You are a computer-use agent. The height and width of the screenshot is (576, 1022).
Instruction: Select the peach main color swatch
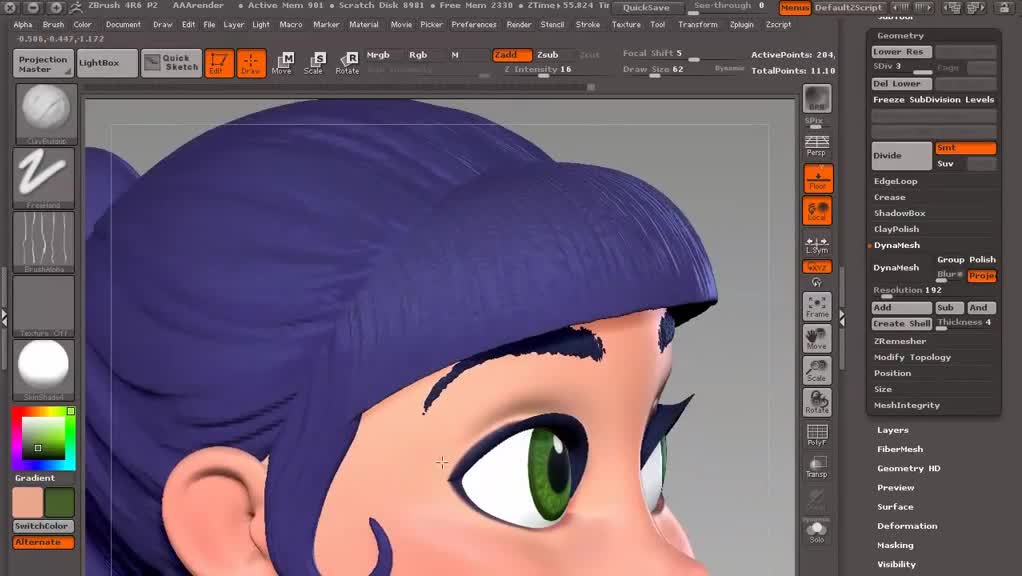point(27,503)
